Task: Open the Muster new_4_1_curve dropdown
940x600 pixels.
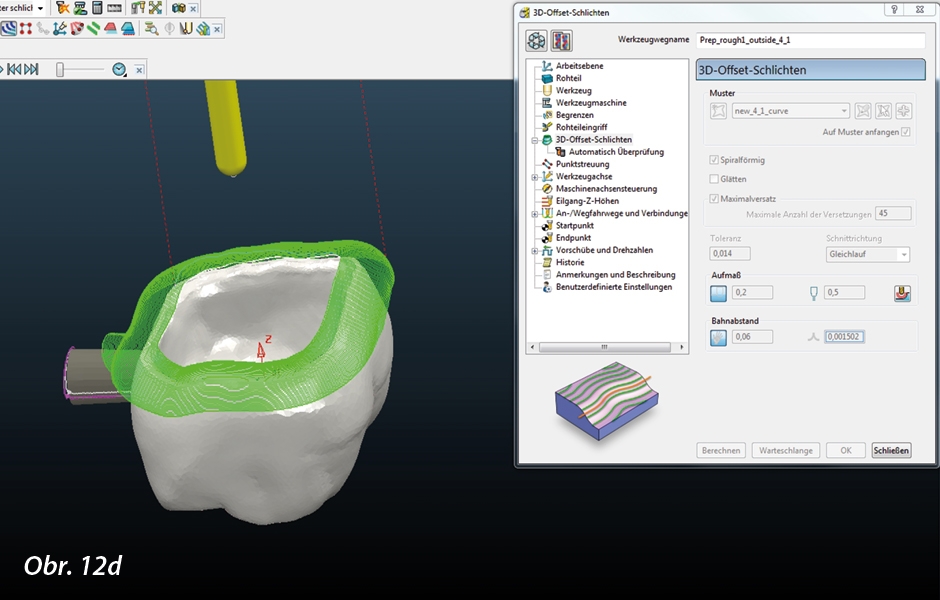Action: (x=844, y=111)
